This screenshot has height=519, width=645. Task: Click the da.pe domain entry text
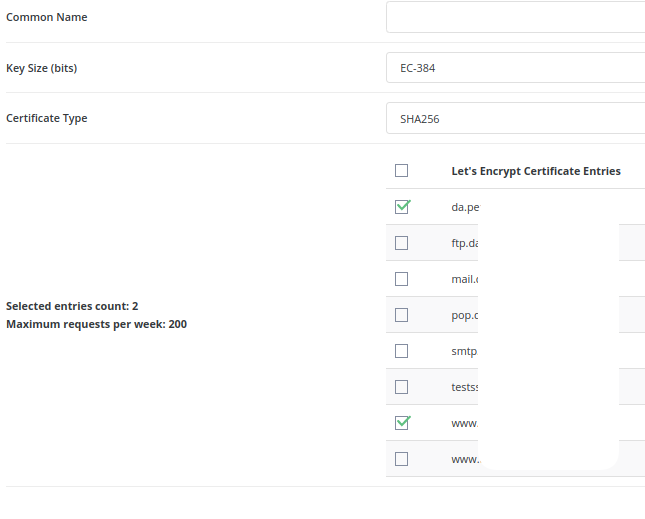pos(465,207)
